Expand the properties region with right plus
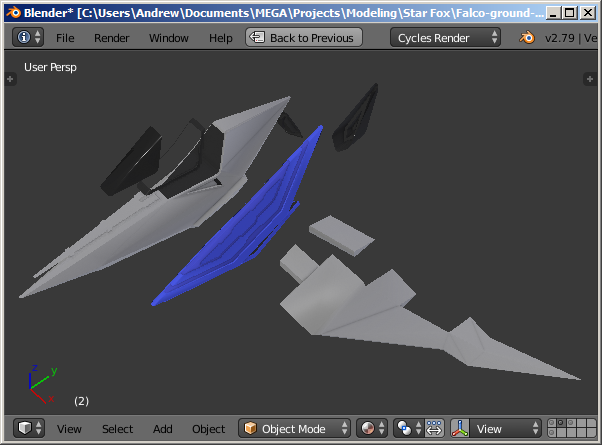602x445 pixels. point(590,79)
